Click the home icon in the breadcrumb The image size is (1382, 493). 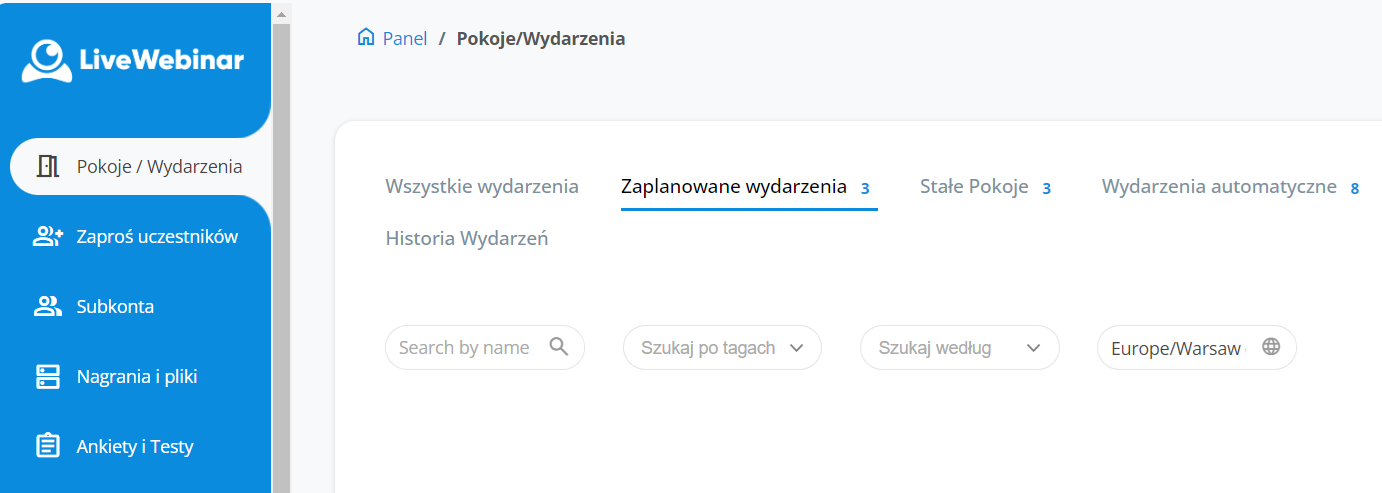[x=366, y=38]
